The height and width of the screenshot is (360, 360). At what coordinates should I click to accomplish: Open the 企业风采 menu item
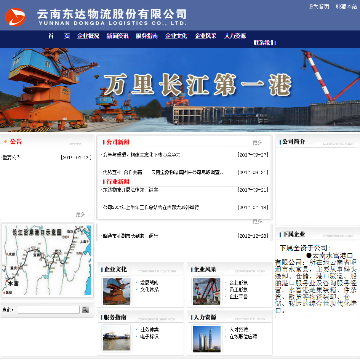click(x=205, y=36)
